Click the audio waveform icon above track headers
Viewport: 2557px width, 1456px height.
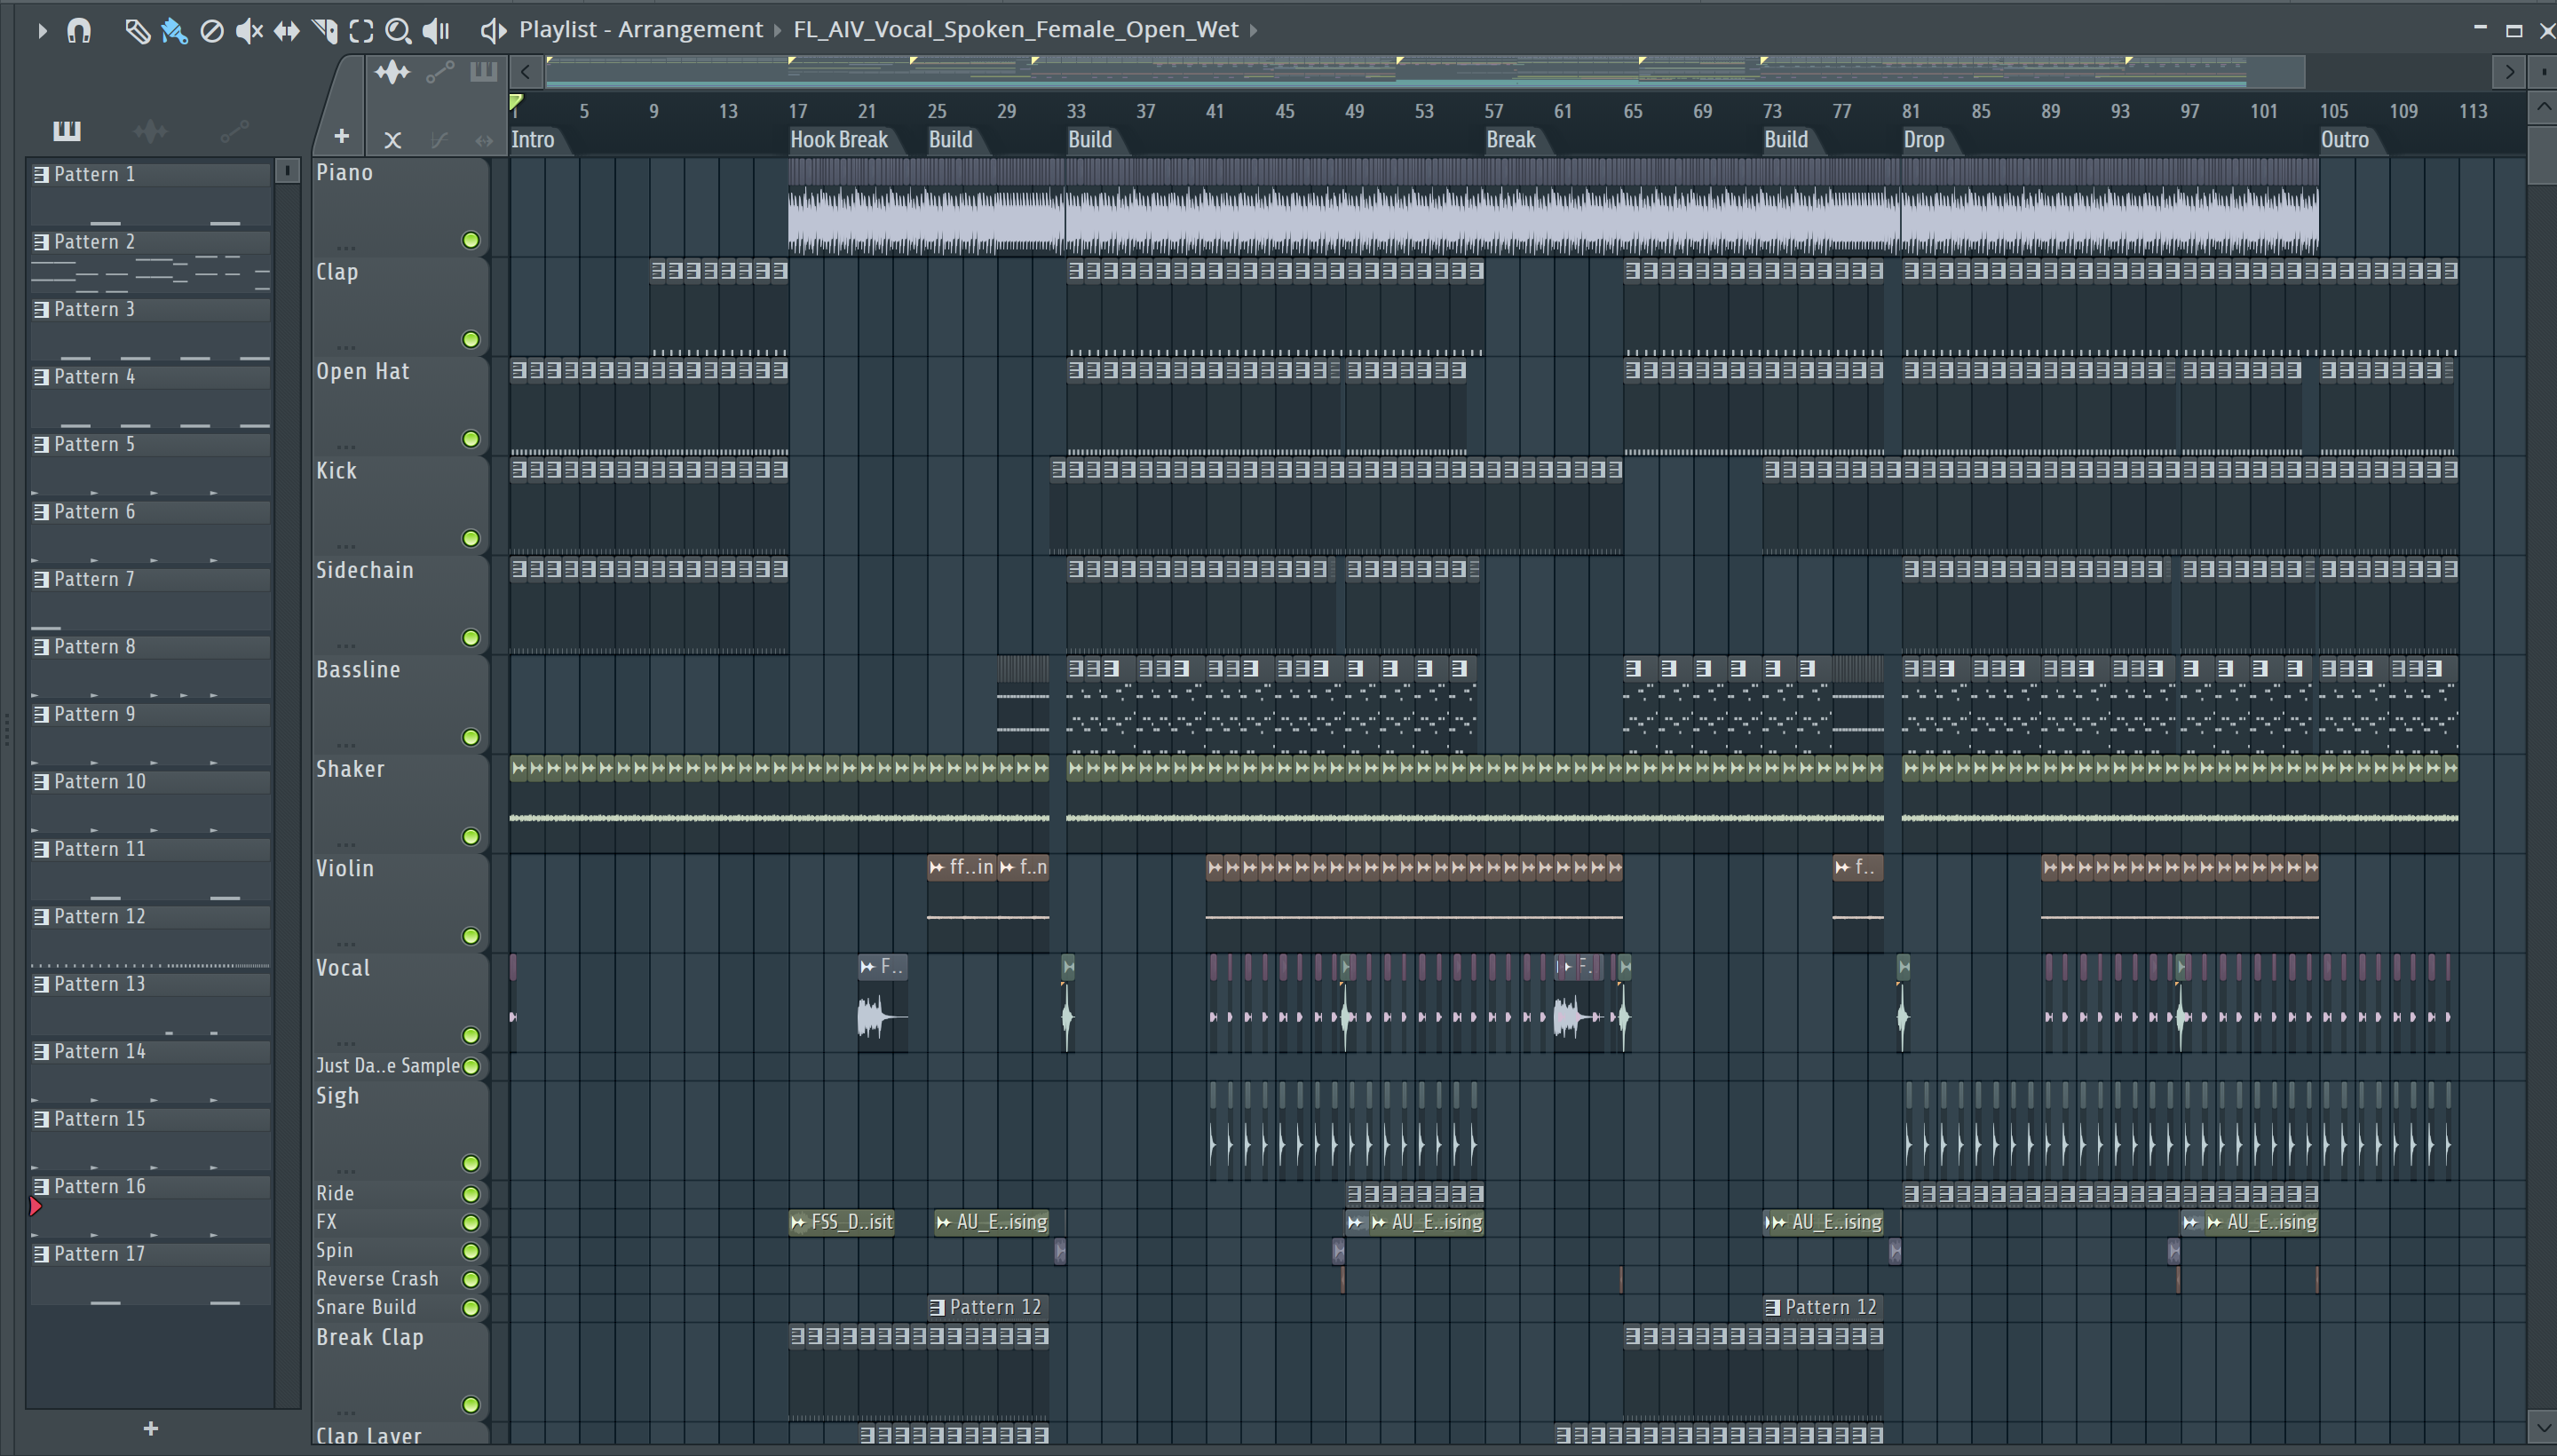point(392,72)
